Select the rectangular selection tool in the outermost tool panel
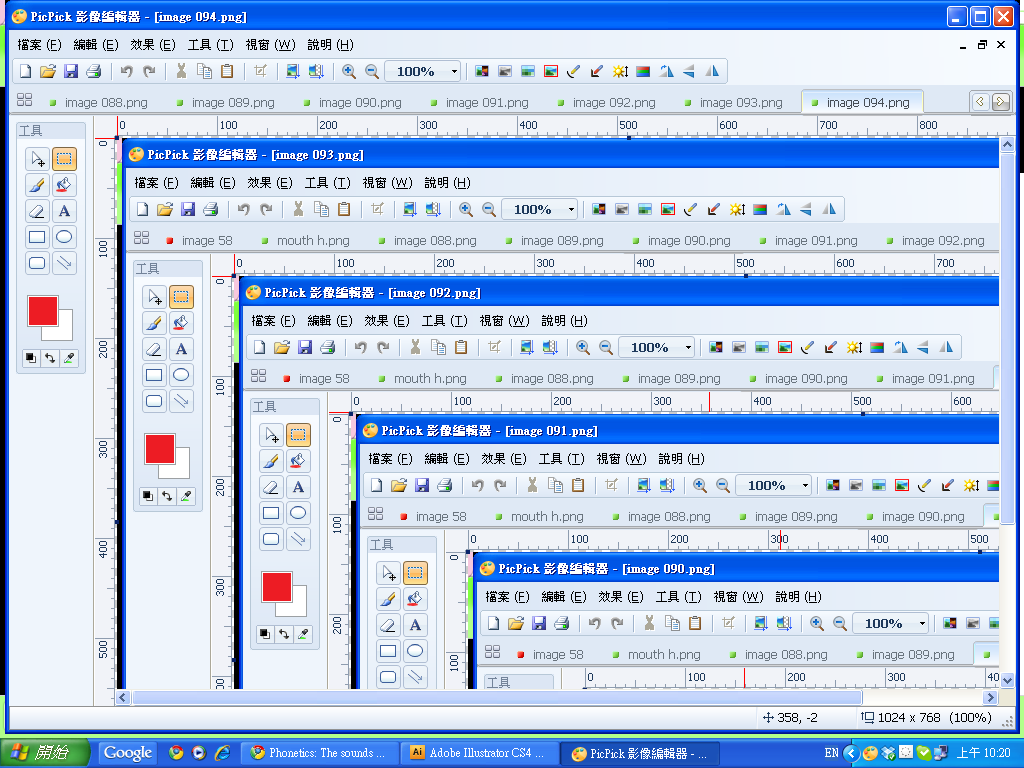Screen dimensions: 1024x768 pos(64,159)
